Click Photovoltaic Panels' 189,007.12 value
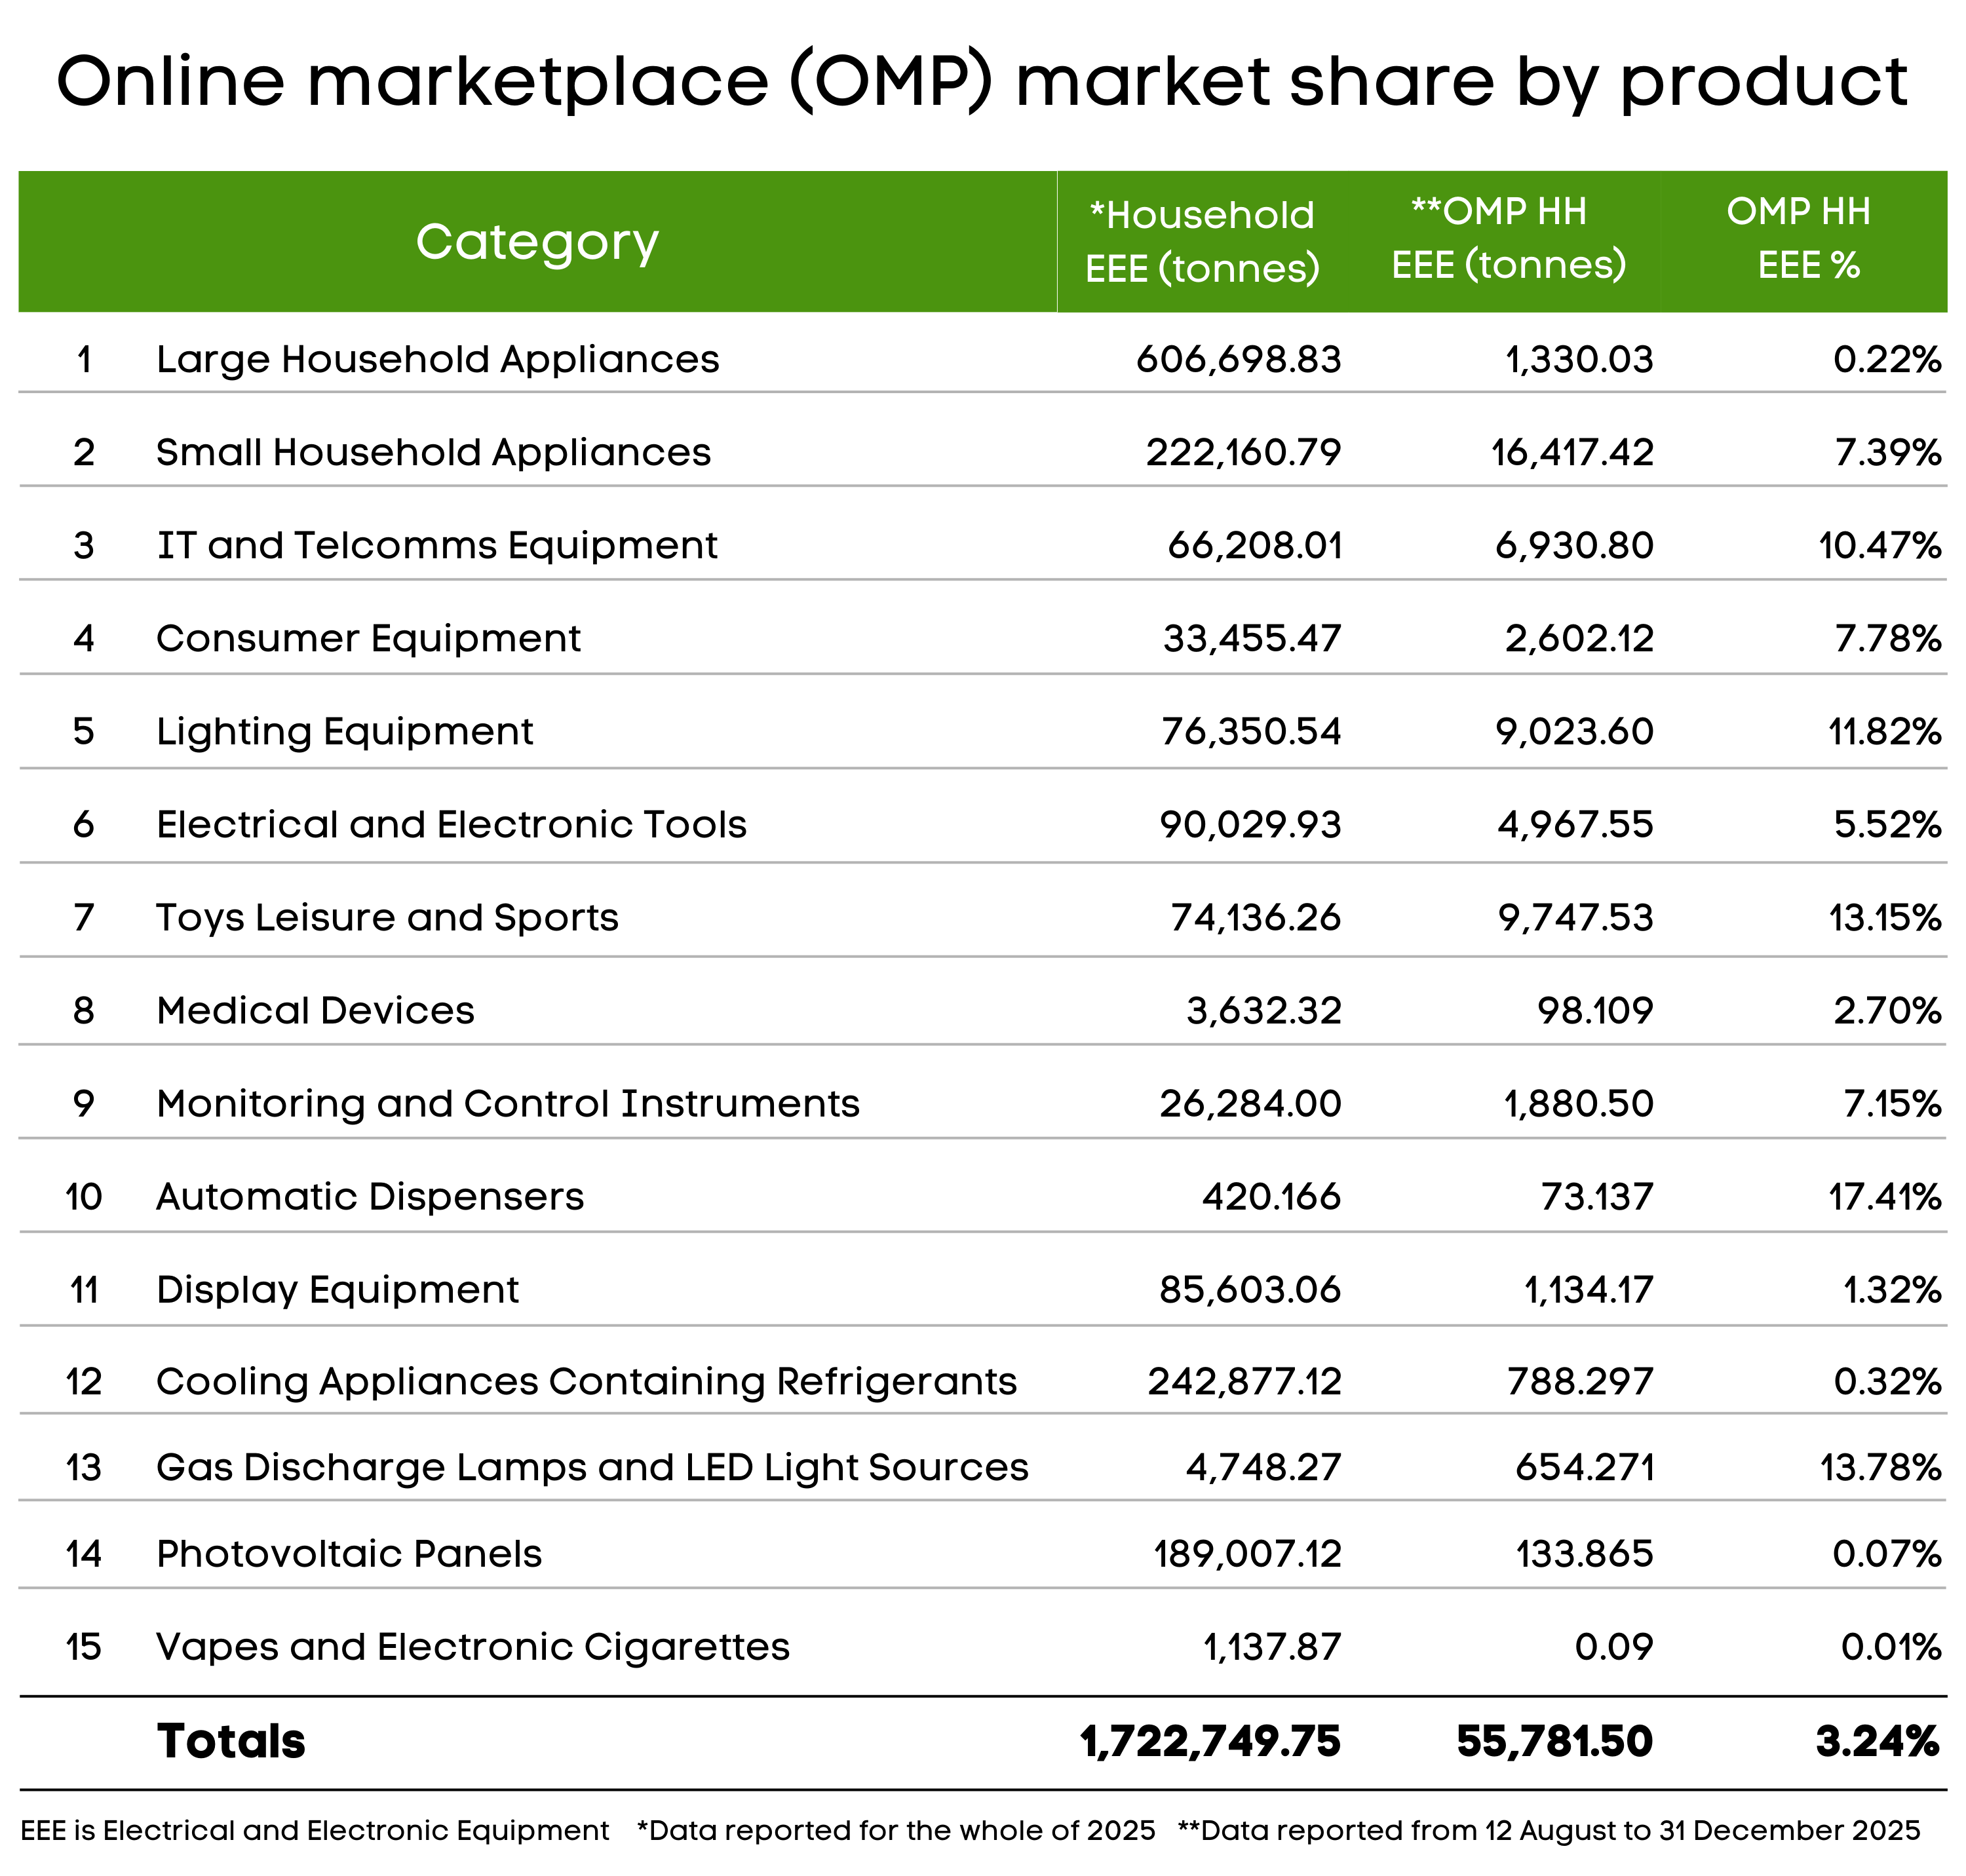The height and width of the screenshot is (1876, 1966). click(x=1247, y=1553)
